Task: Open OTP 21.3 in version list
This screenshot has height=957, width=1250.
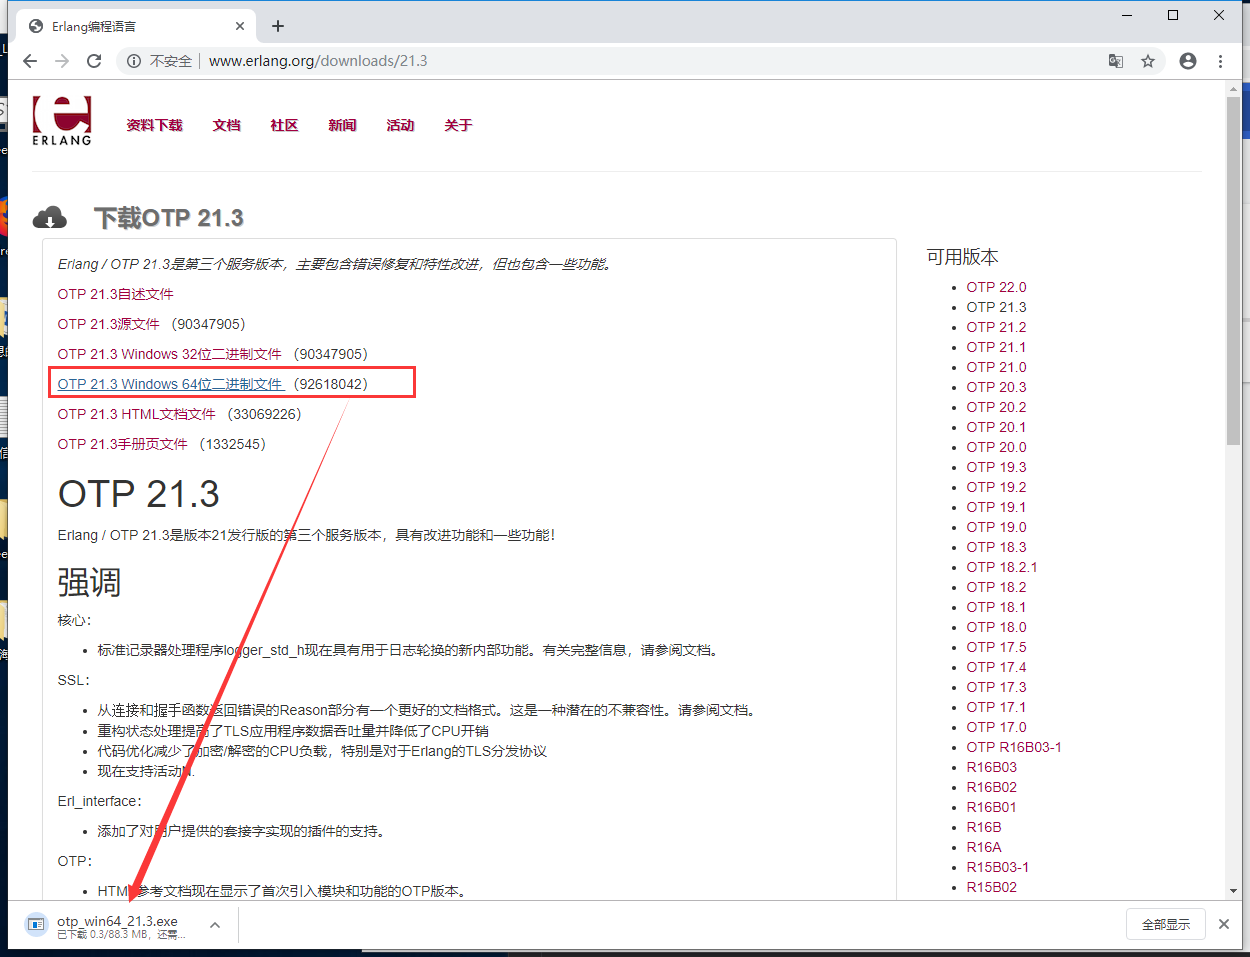Action: click(996, 307)
